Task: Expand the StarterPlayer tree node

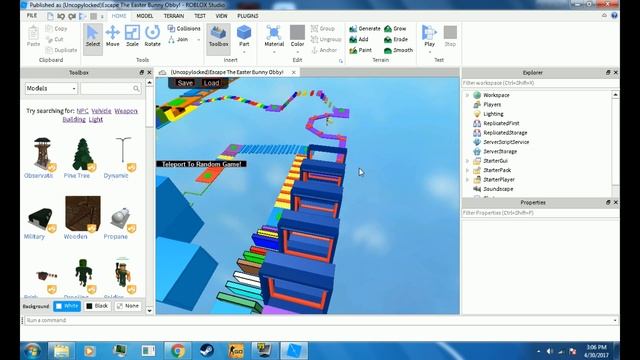Action: tap(467, 180)
